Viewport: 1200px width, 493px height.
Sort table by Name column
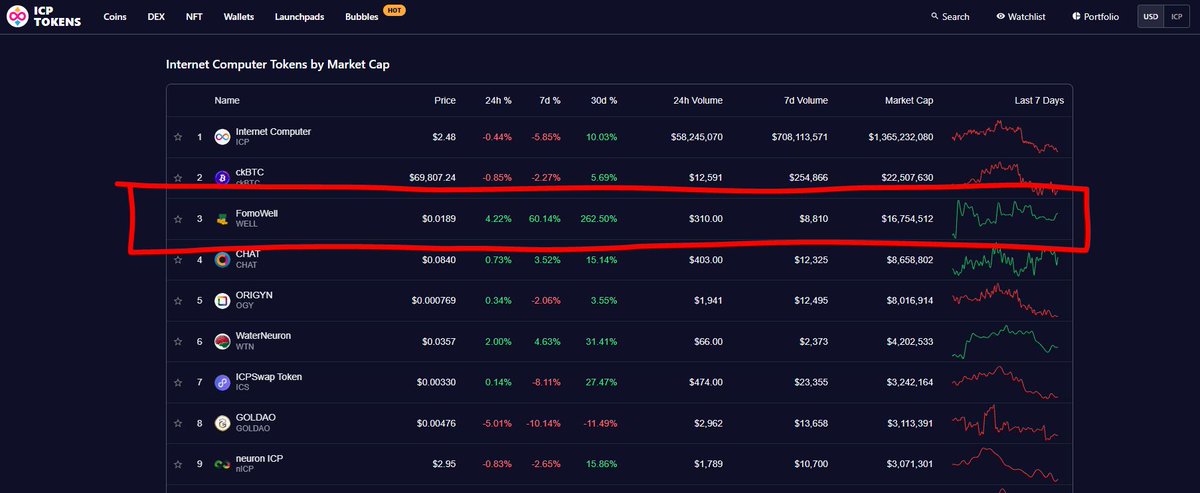click(x=227, y=101)
